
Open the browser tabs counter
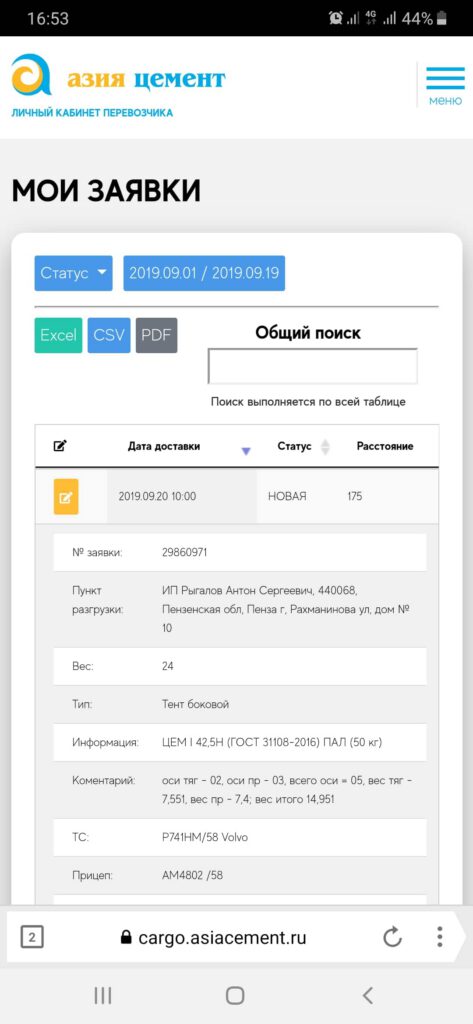click(32, 938)
